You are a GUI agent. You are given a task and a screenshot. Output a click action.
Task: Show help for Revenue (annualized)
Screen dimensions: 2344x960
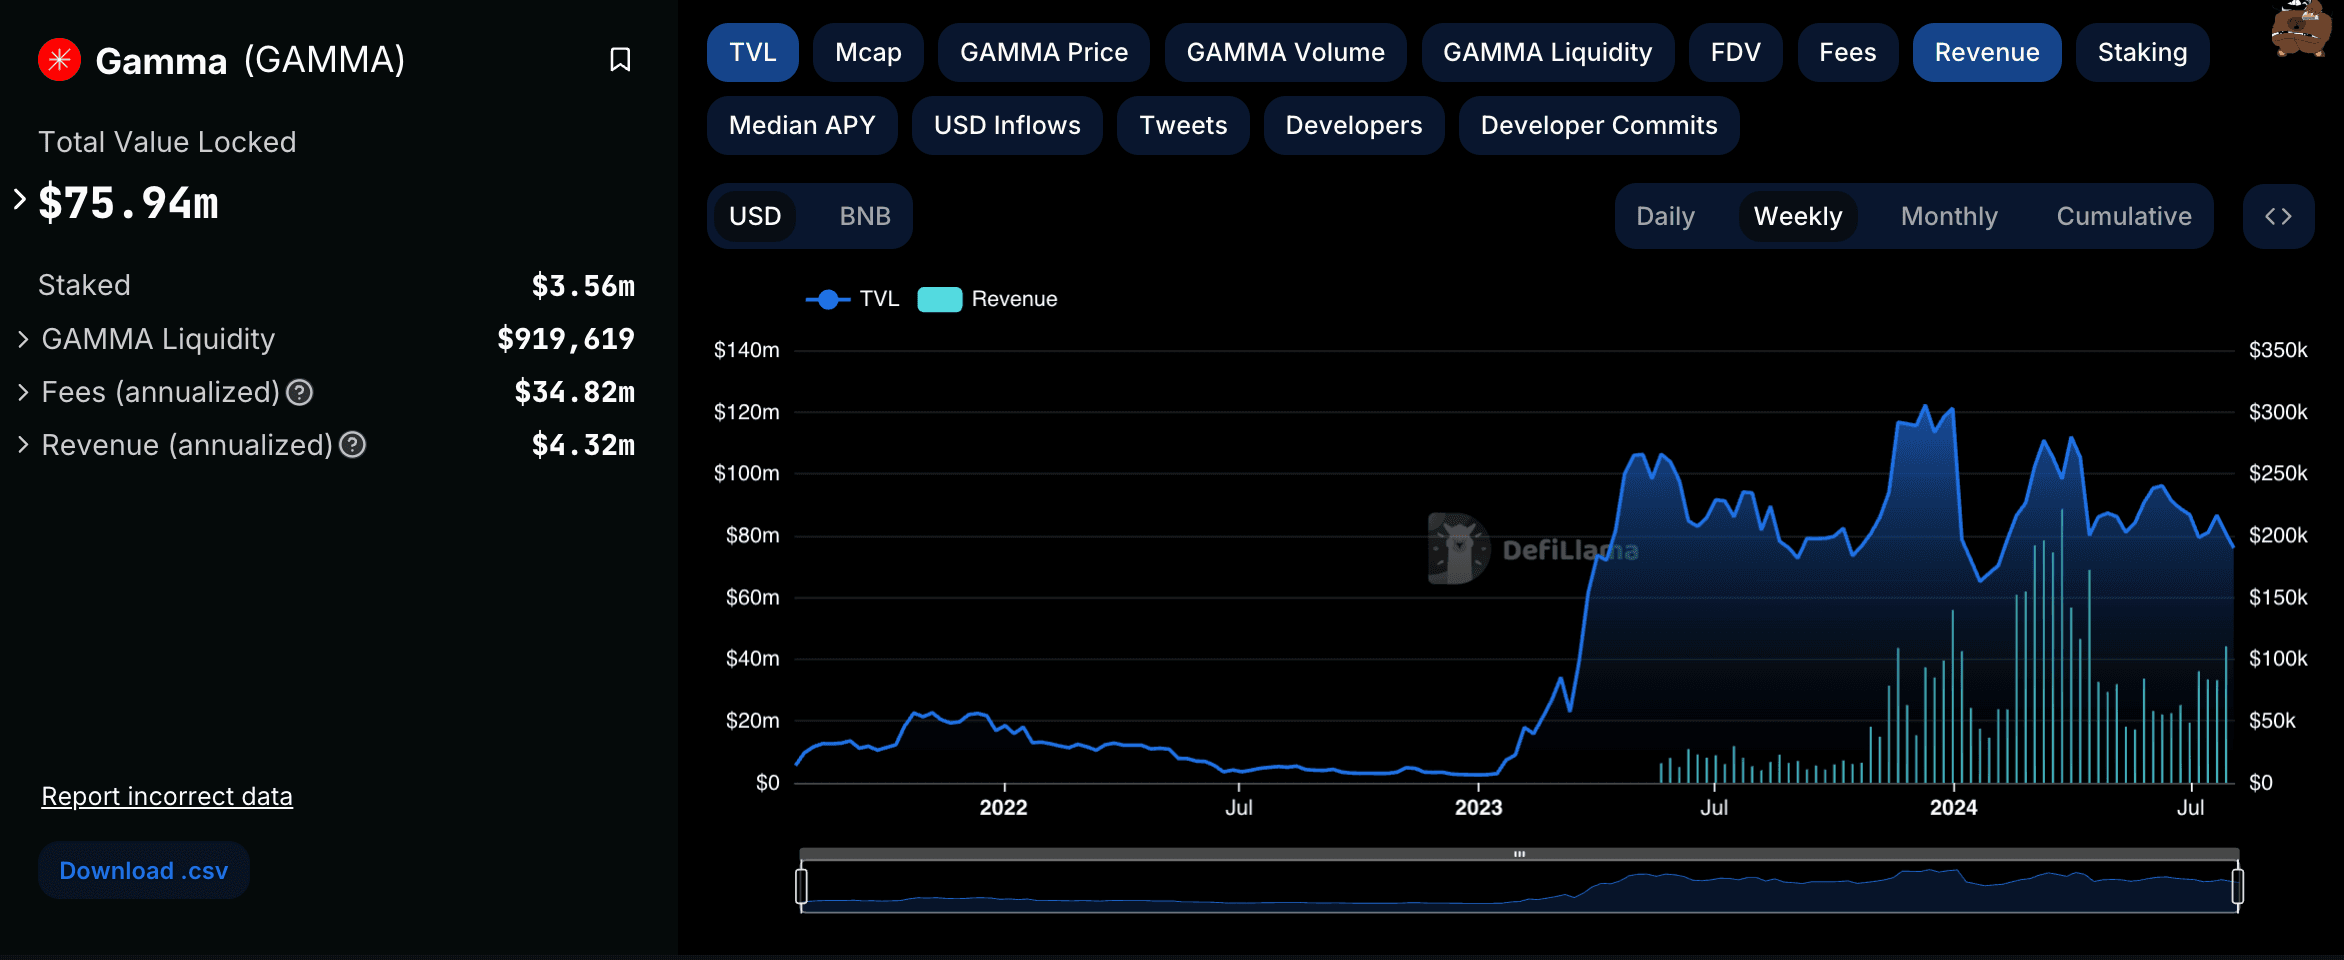pyautogui.click(x=353, y=445)
